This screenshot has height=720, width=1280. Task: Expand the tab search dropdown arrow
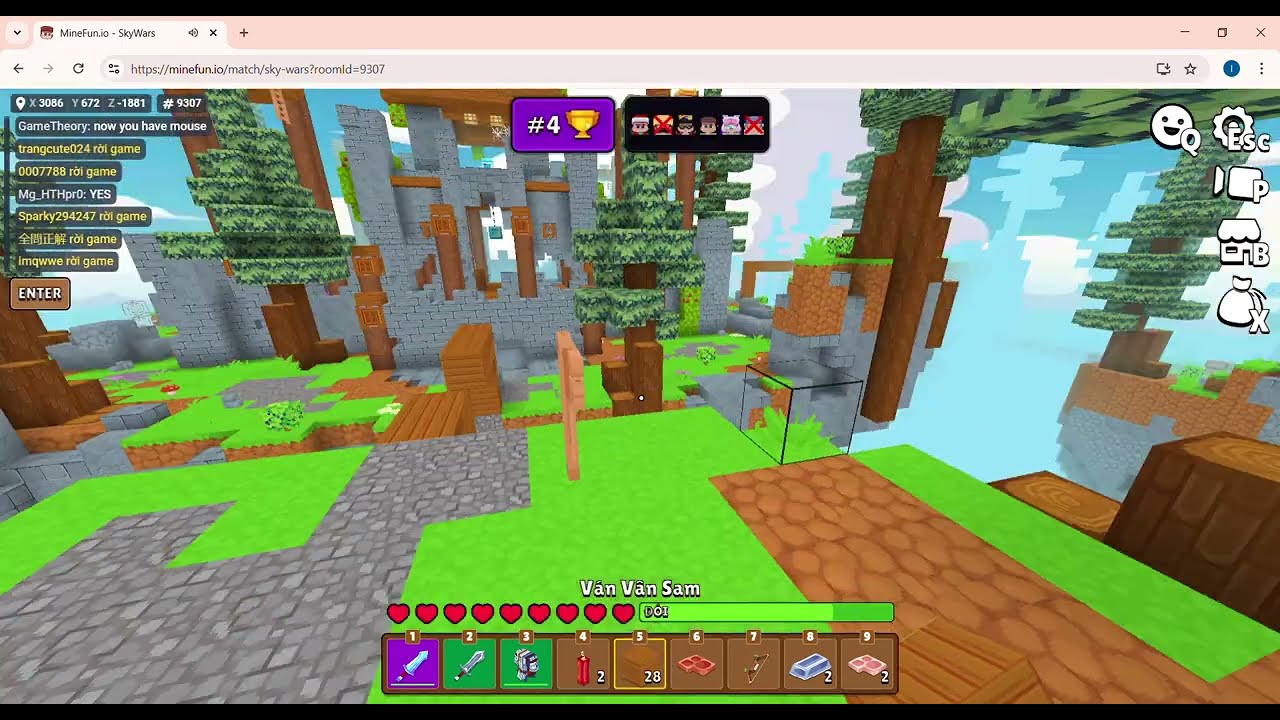(x=17, y=33)
